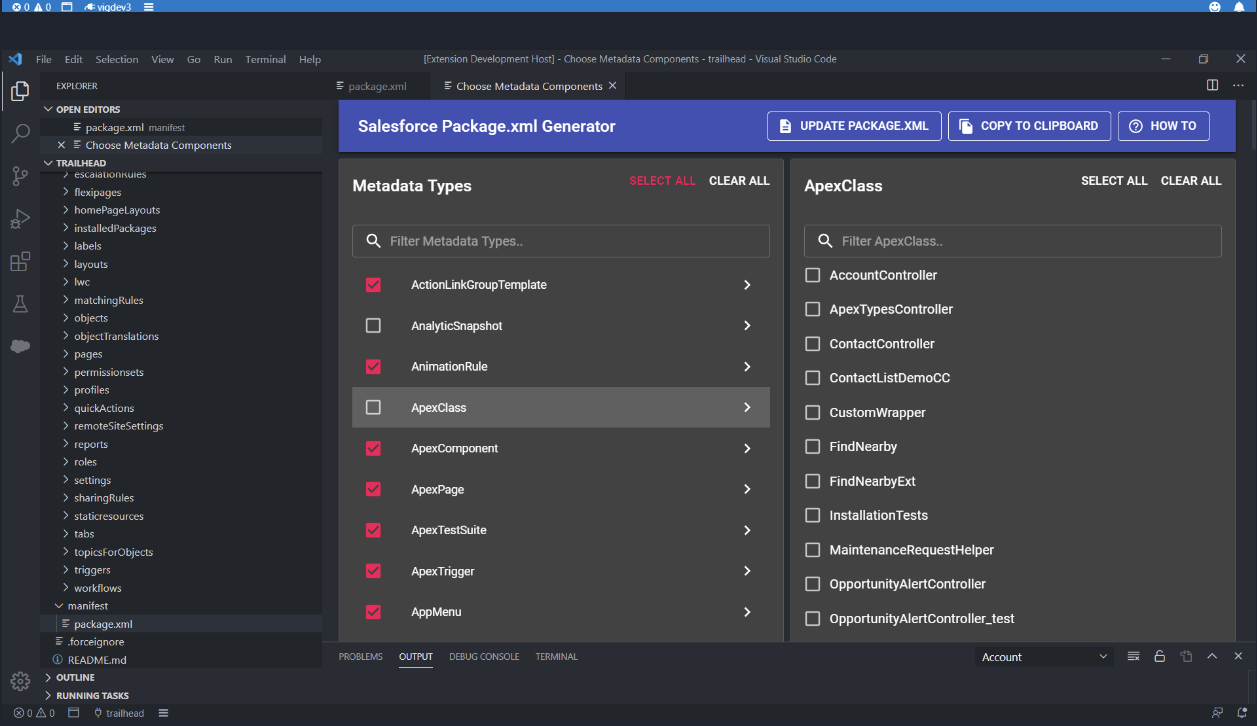The image size is (1257, 726).
Task: Switch to the package.xml editor tab
Action: tap(378, 86)
